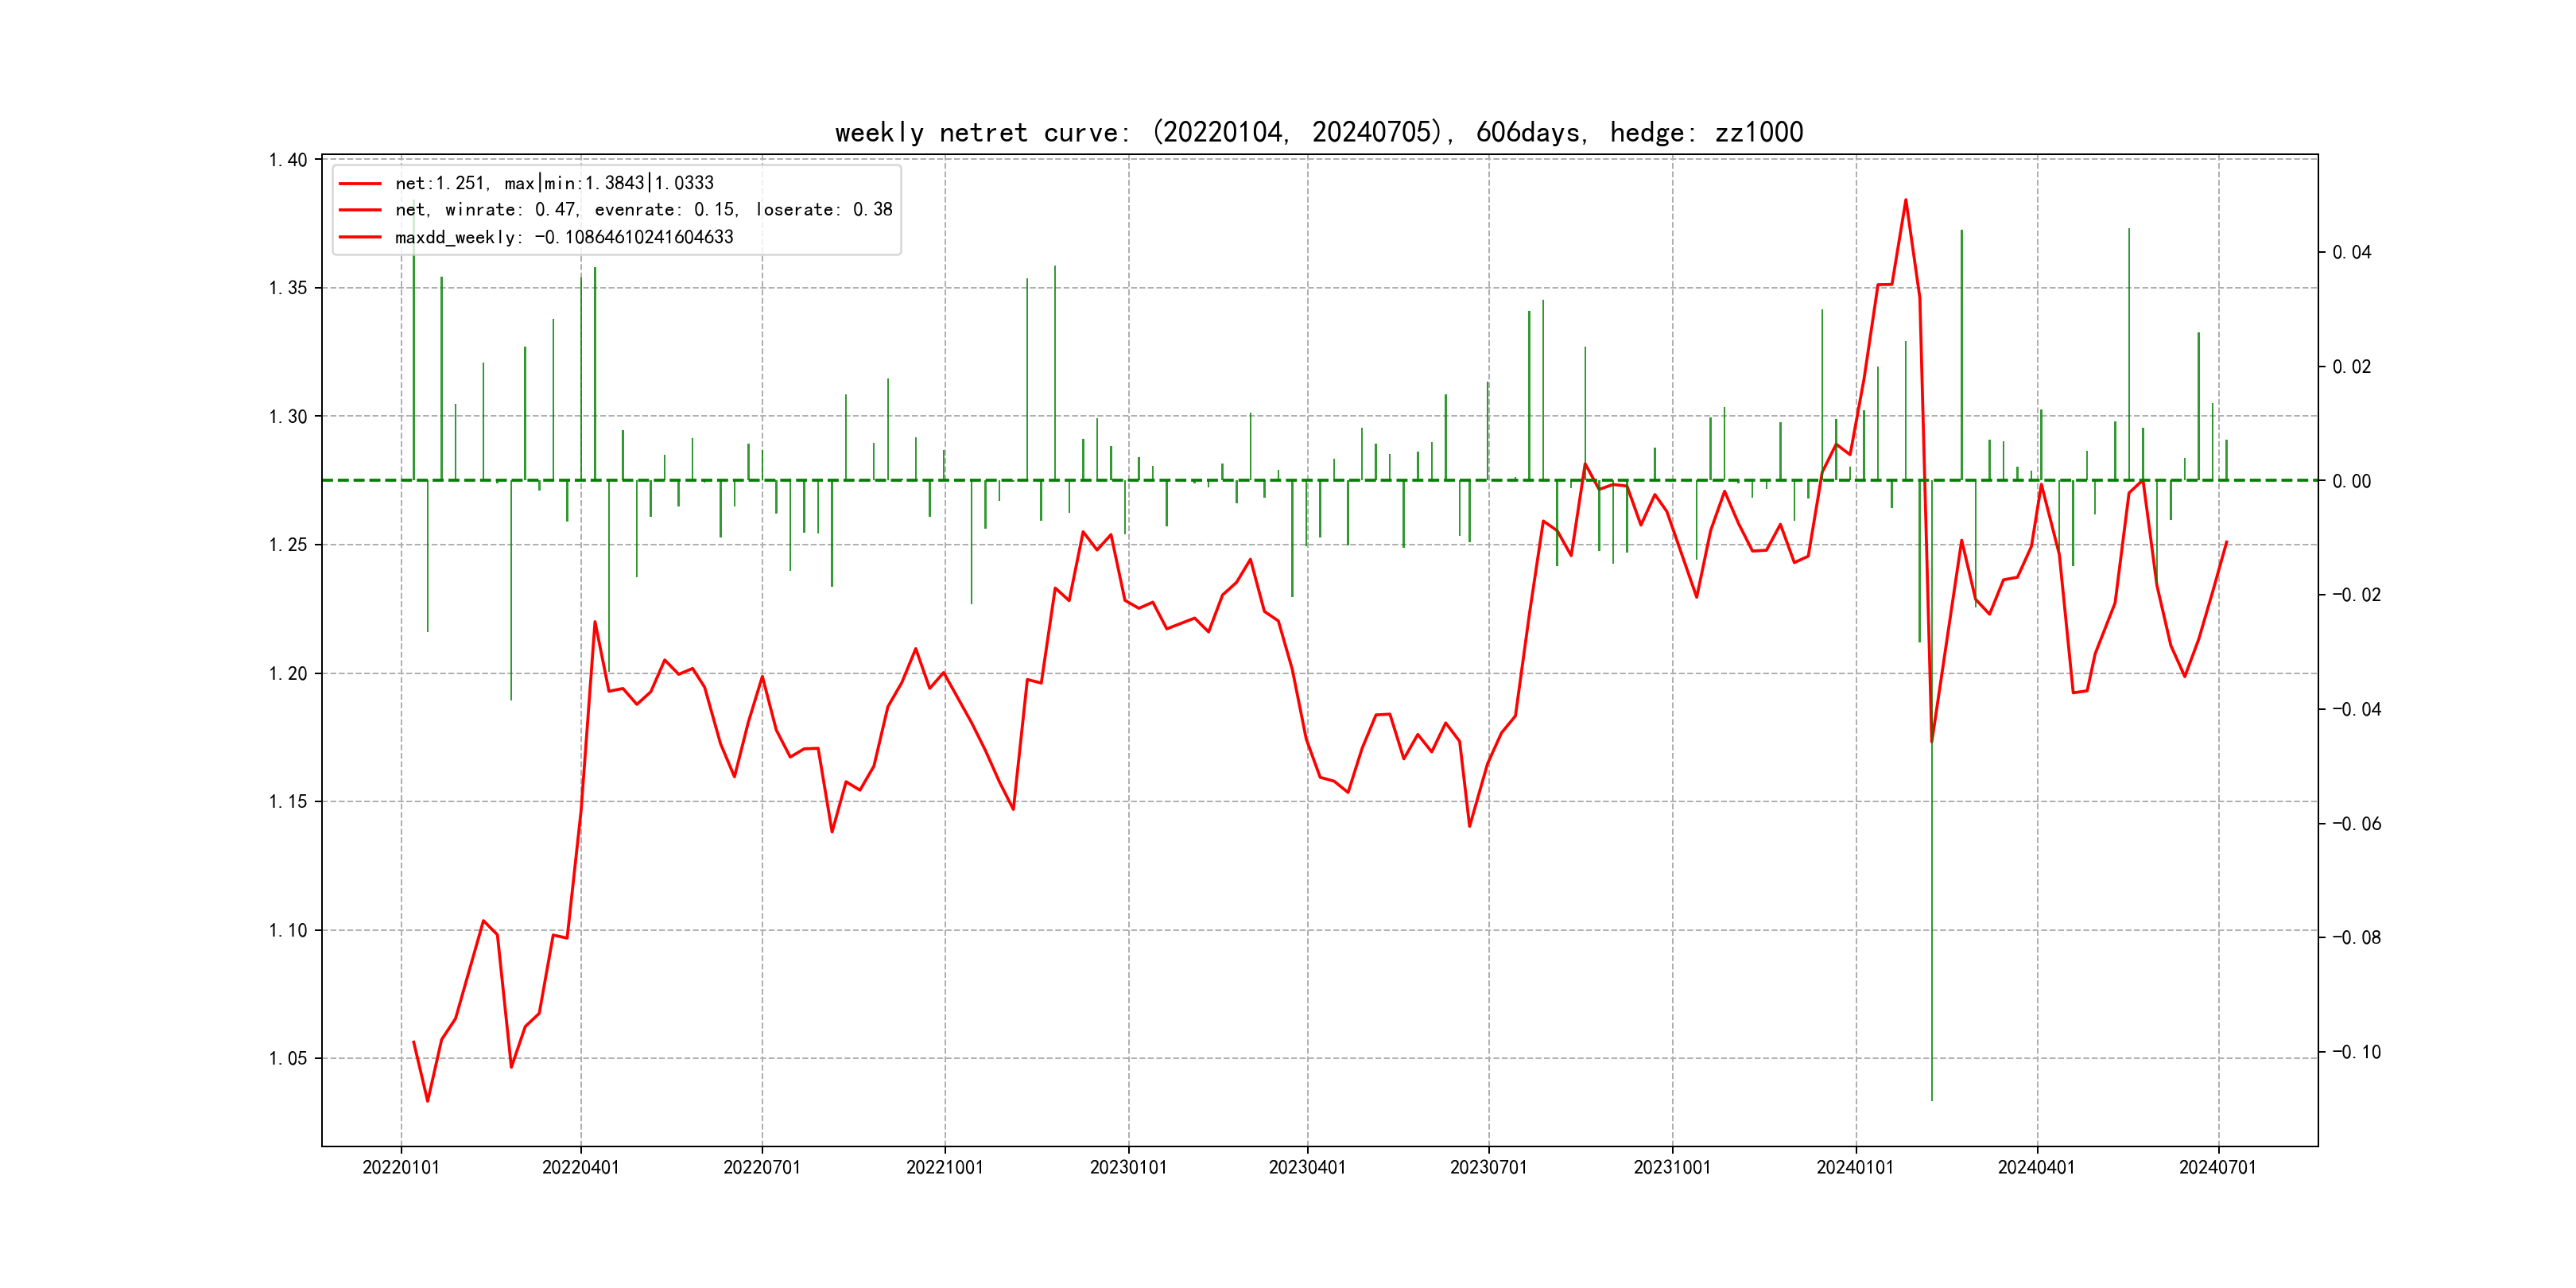Image resolution: width=2576 pixels, height=1288 pixels.
Task: Click the maxdd_weekly legend entry text
Action: [x=564, y=237]
